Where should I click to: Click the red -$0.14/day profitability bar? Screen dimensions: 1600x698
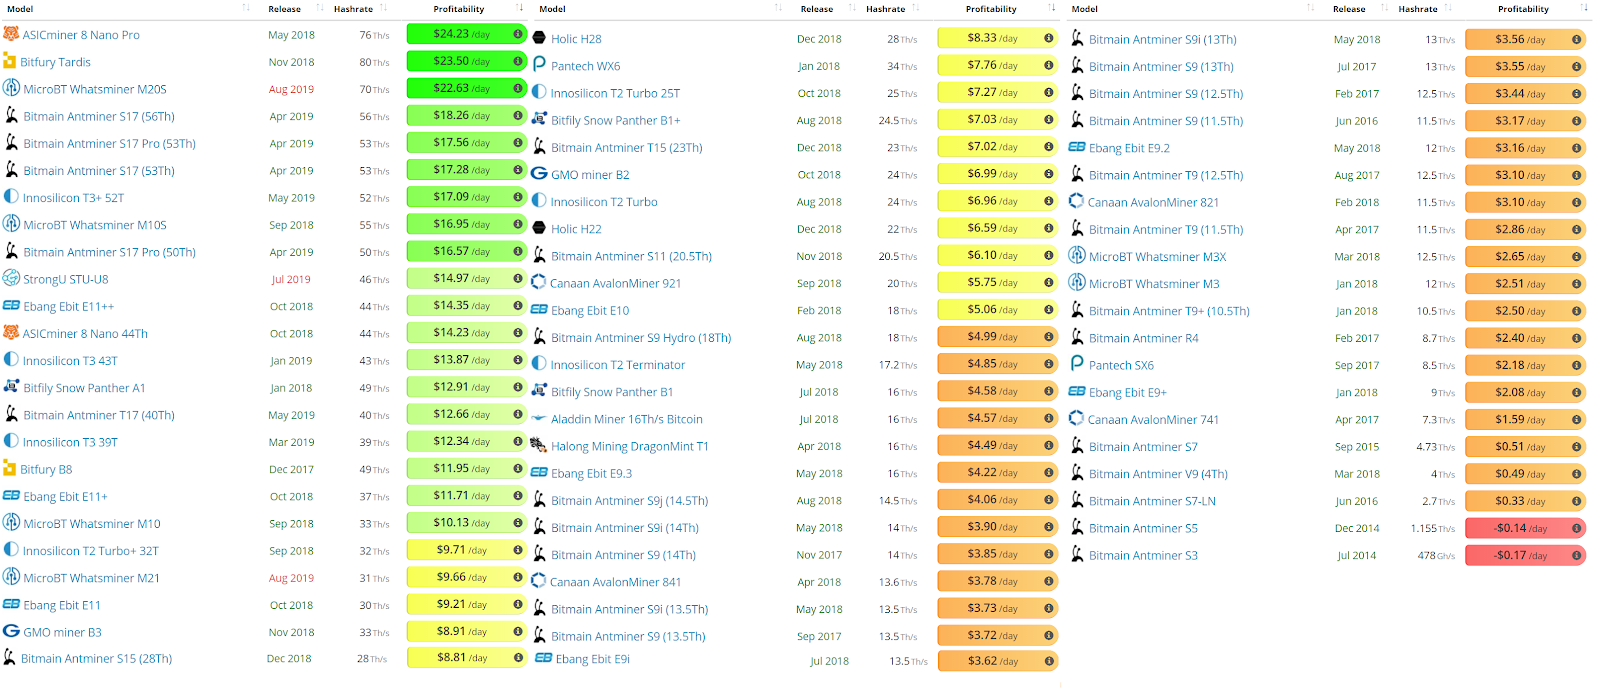coord(1525,528)
